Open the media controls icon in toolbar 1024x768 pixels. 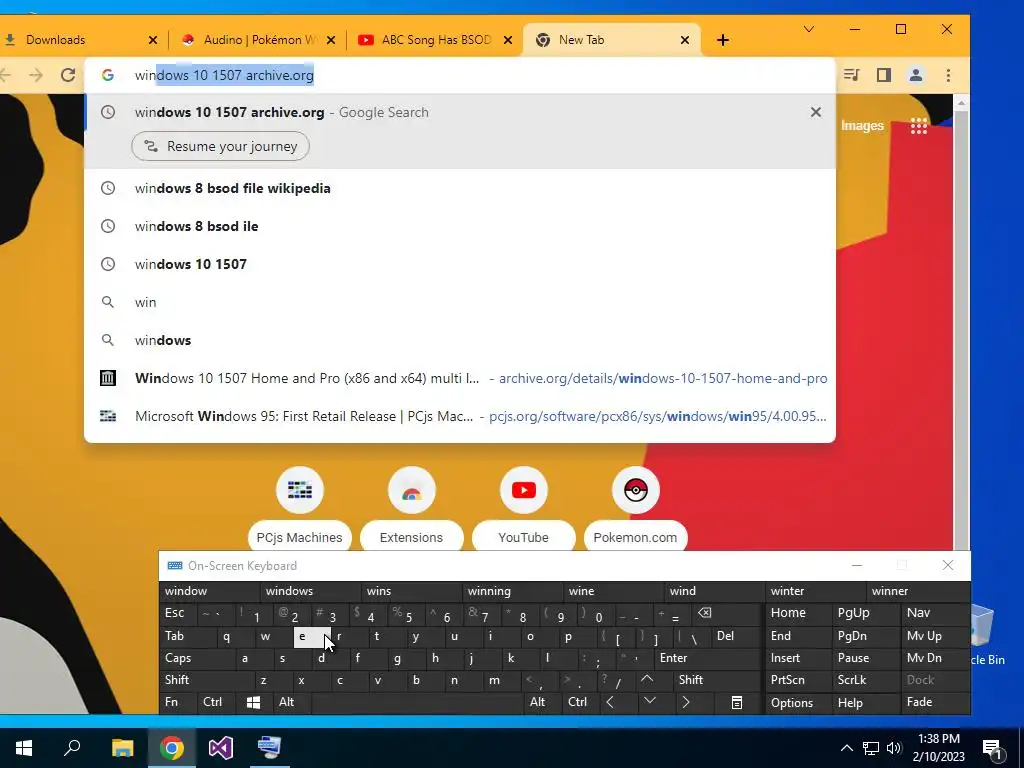point(851,75)
